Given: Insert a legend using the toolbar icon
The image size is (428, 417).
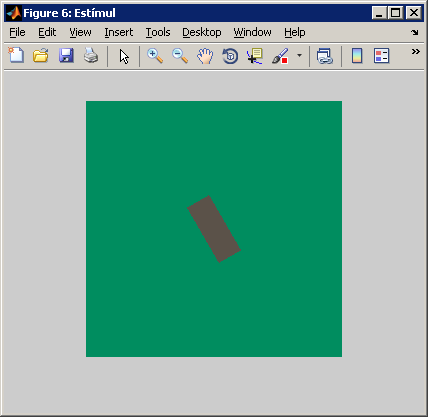Looking at the screenshot, I should (382, 56).
